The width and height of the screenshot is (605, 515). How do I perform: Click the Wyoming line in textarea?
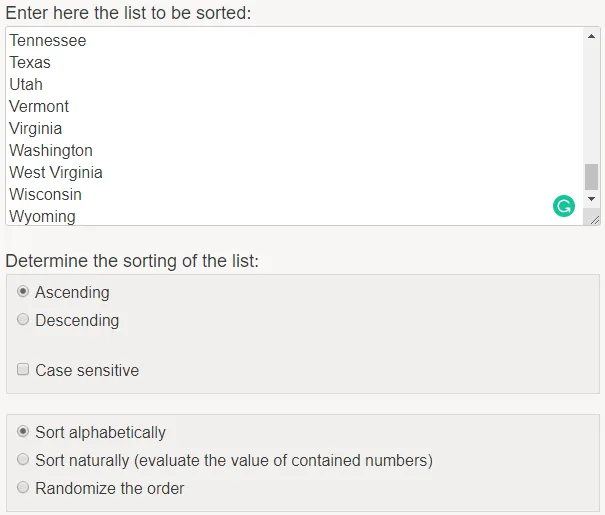pyautogui.click(x=42, y=216)
